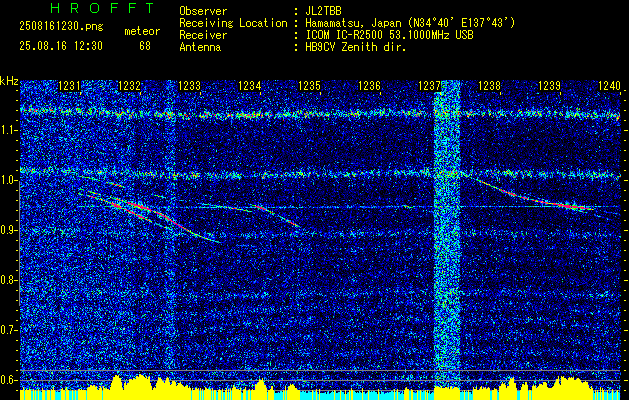Click the kHz axis unit label
Image resolution: width=629 pixels, height=400 pixels.
pos(9,81)
